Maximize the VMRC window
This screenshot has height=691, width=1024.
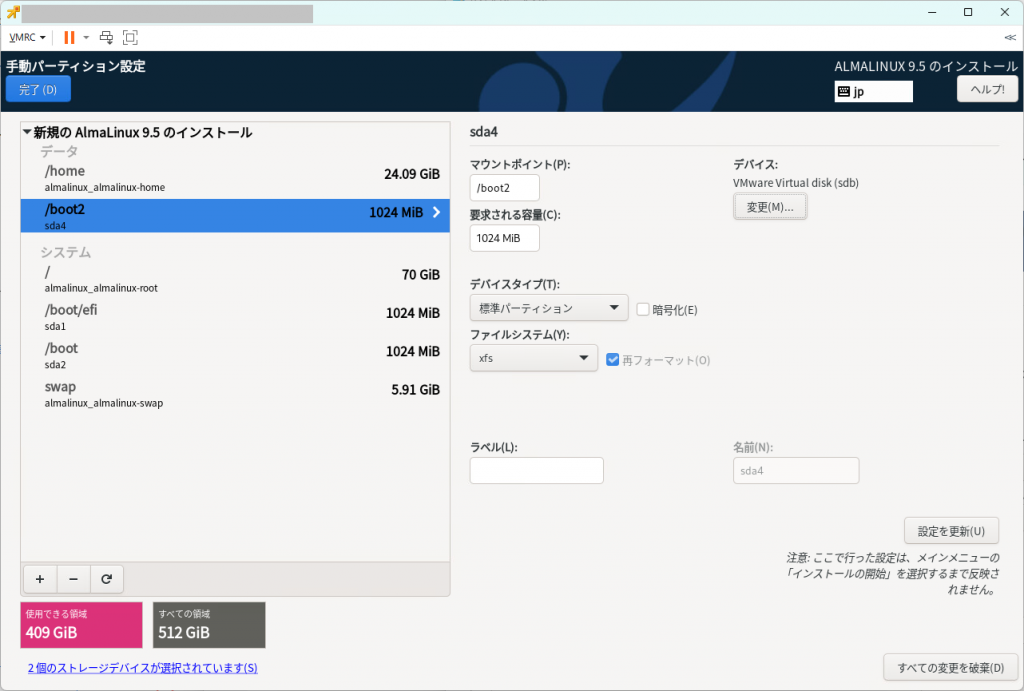click(968, 12)
